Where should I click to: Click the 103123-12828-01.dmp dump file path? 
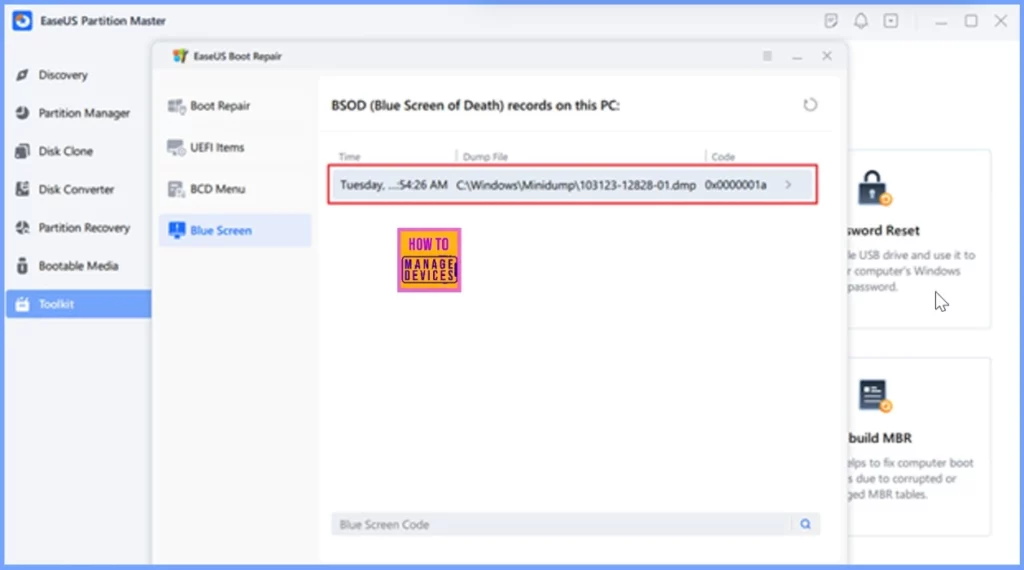[576, 185]
